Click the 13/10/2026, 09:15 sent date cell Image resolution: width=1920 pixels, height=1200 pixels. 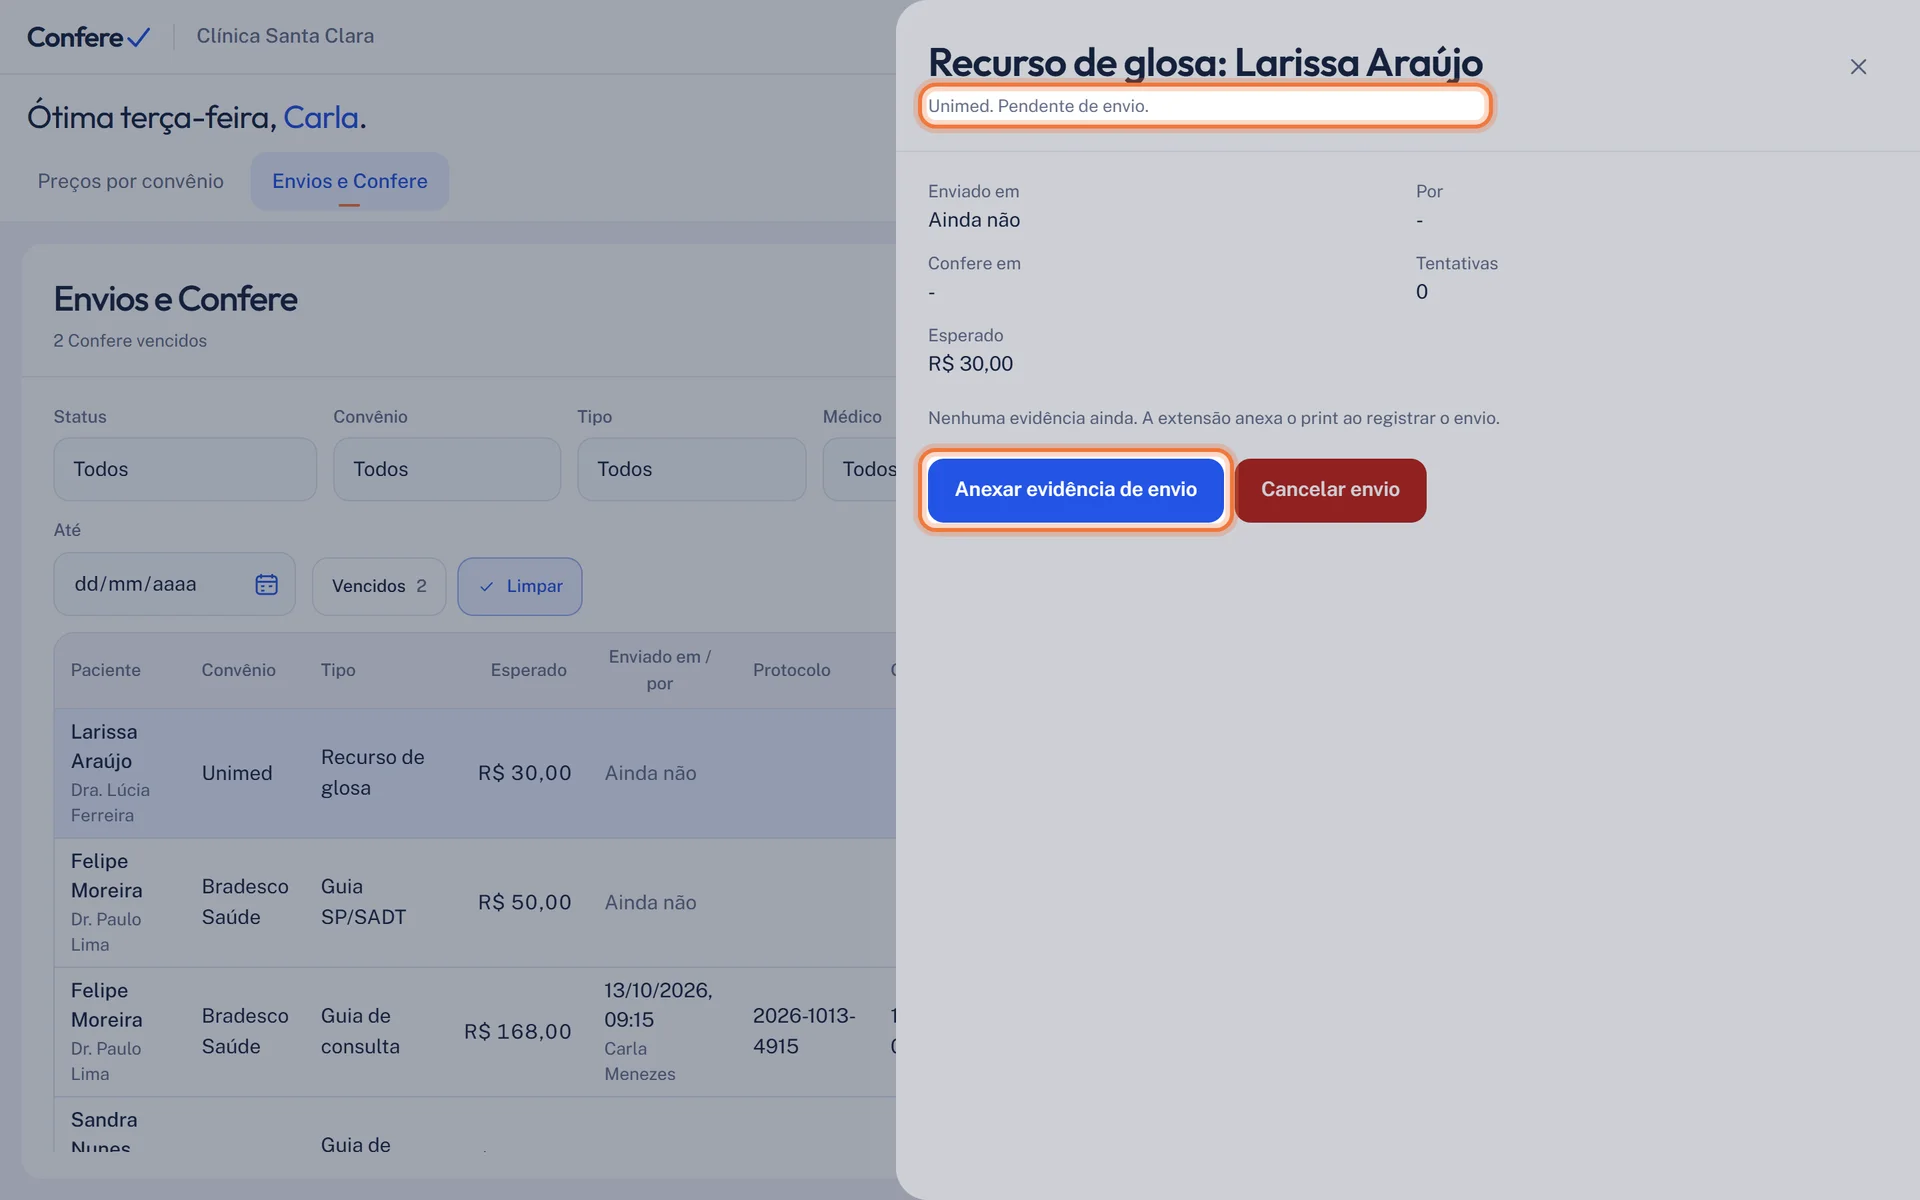click(x=658, y=1005)
